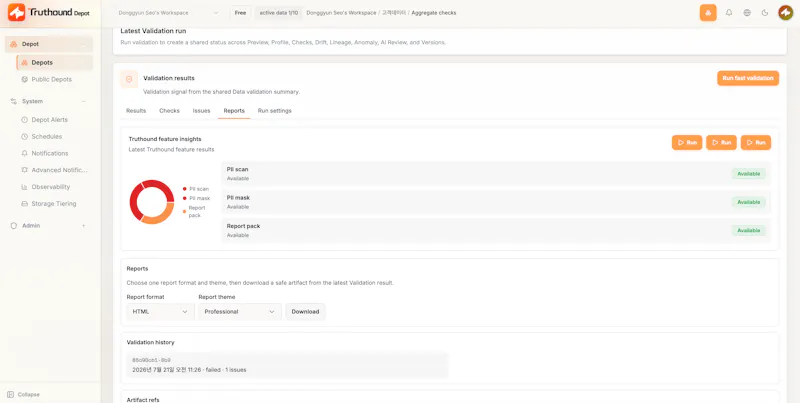Click the Truthound hound logo
Screen dimensions: 800x403
pos(16,12)
